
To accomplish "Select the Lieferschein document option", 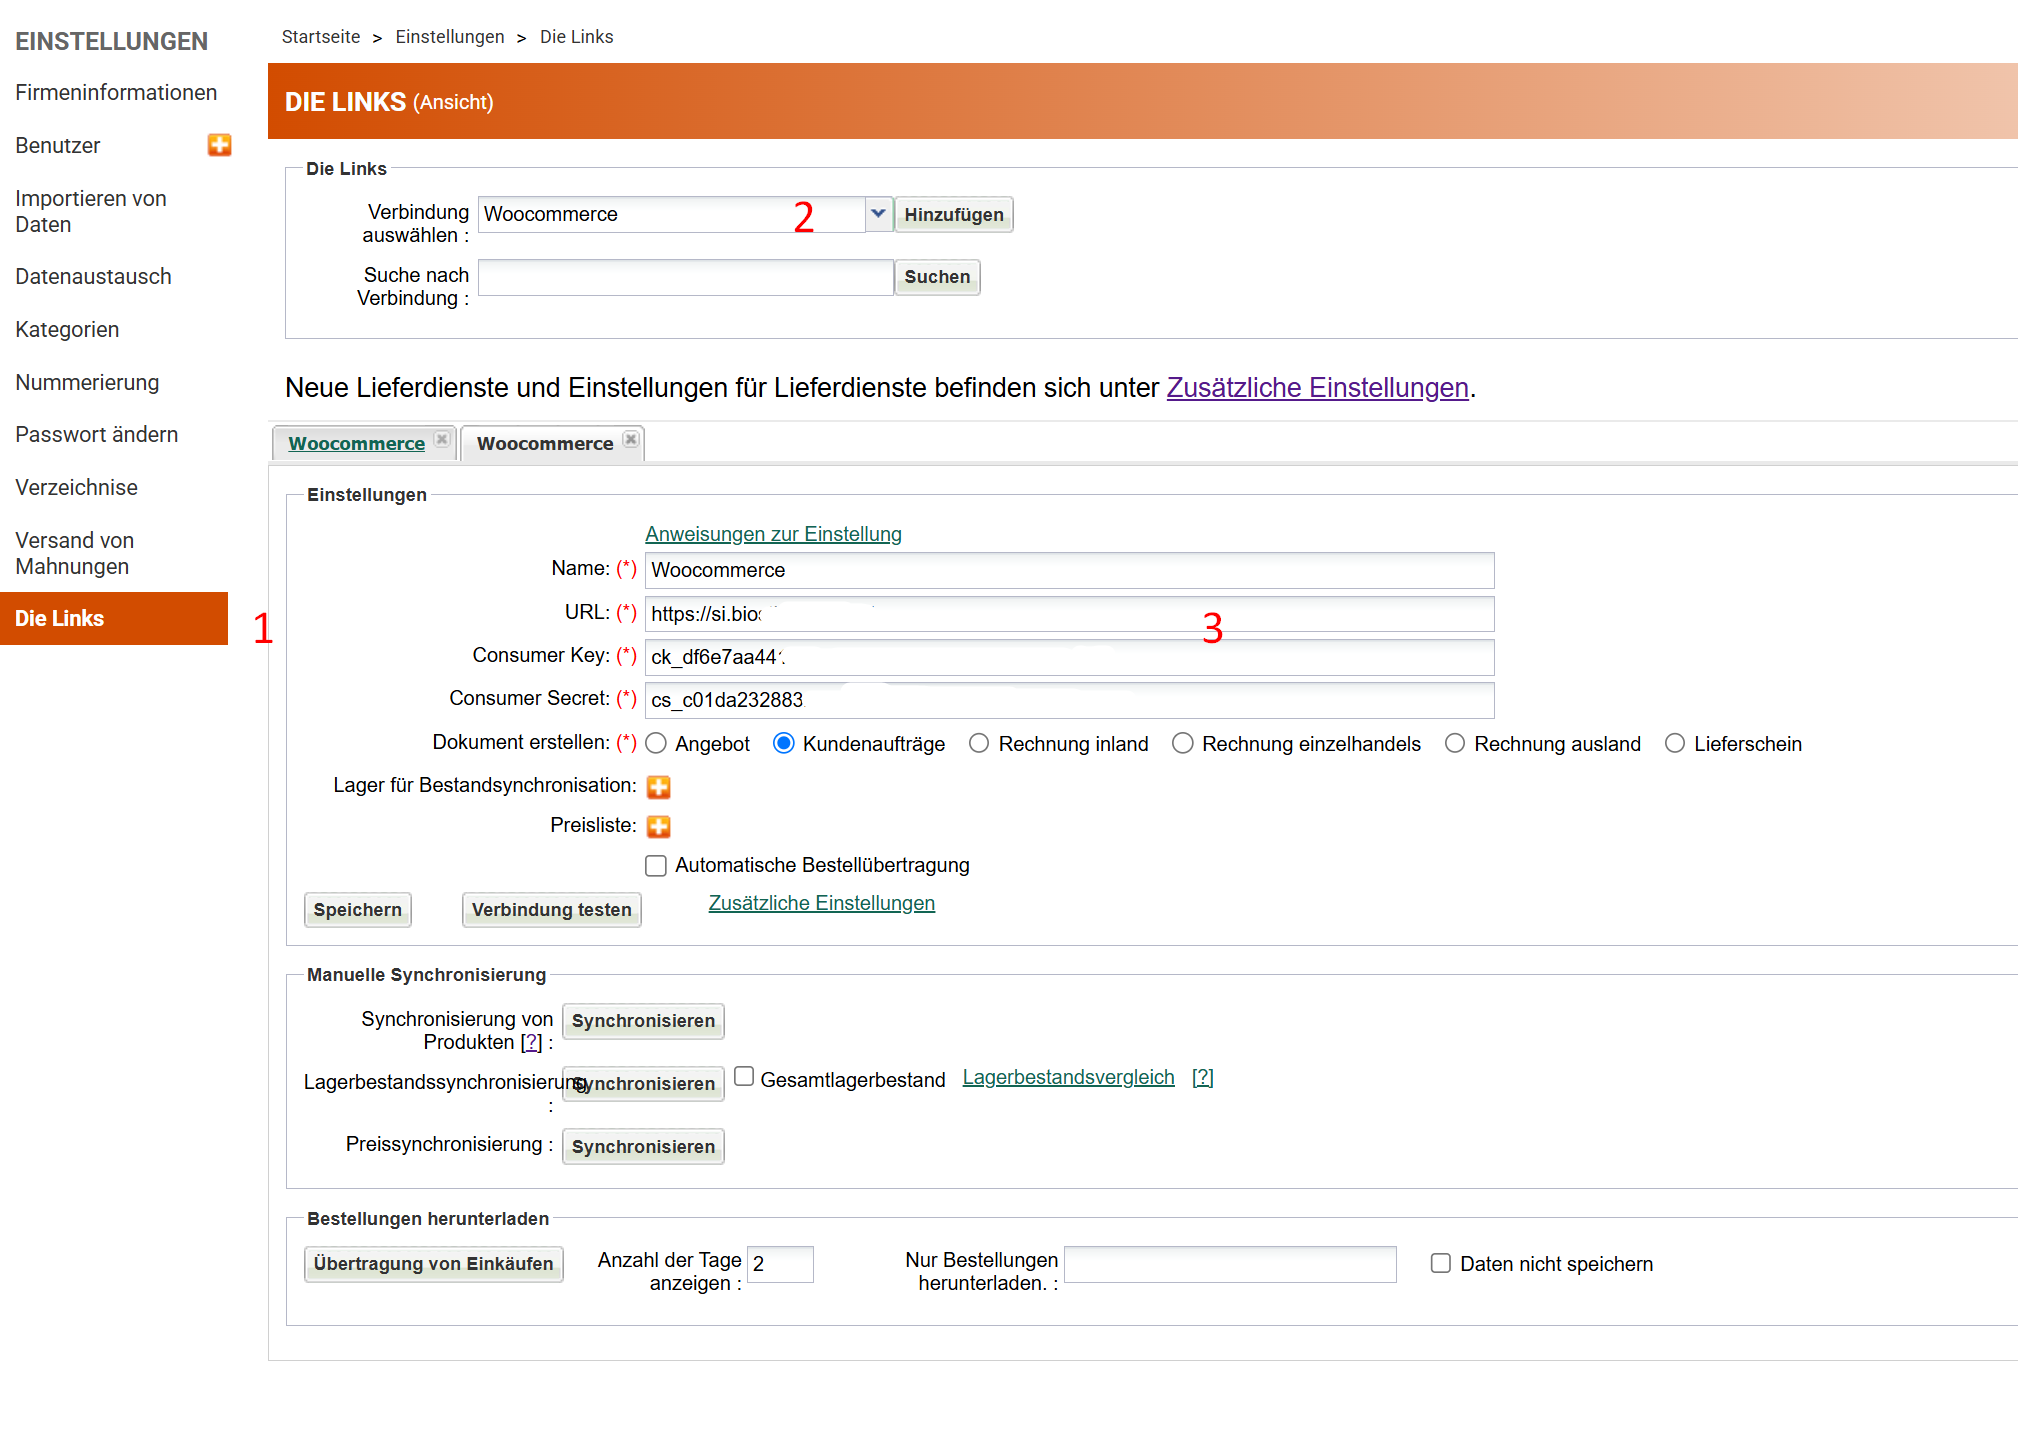I will click(1674, 744).
